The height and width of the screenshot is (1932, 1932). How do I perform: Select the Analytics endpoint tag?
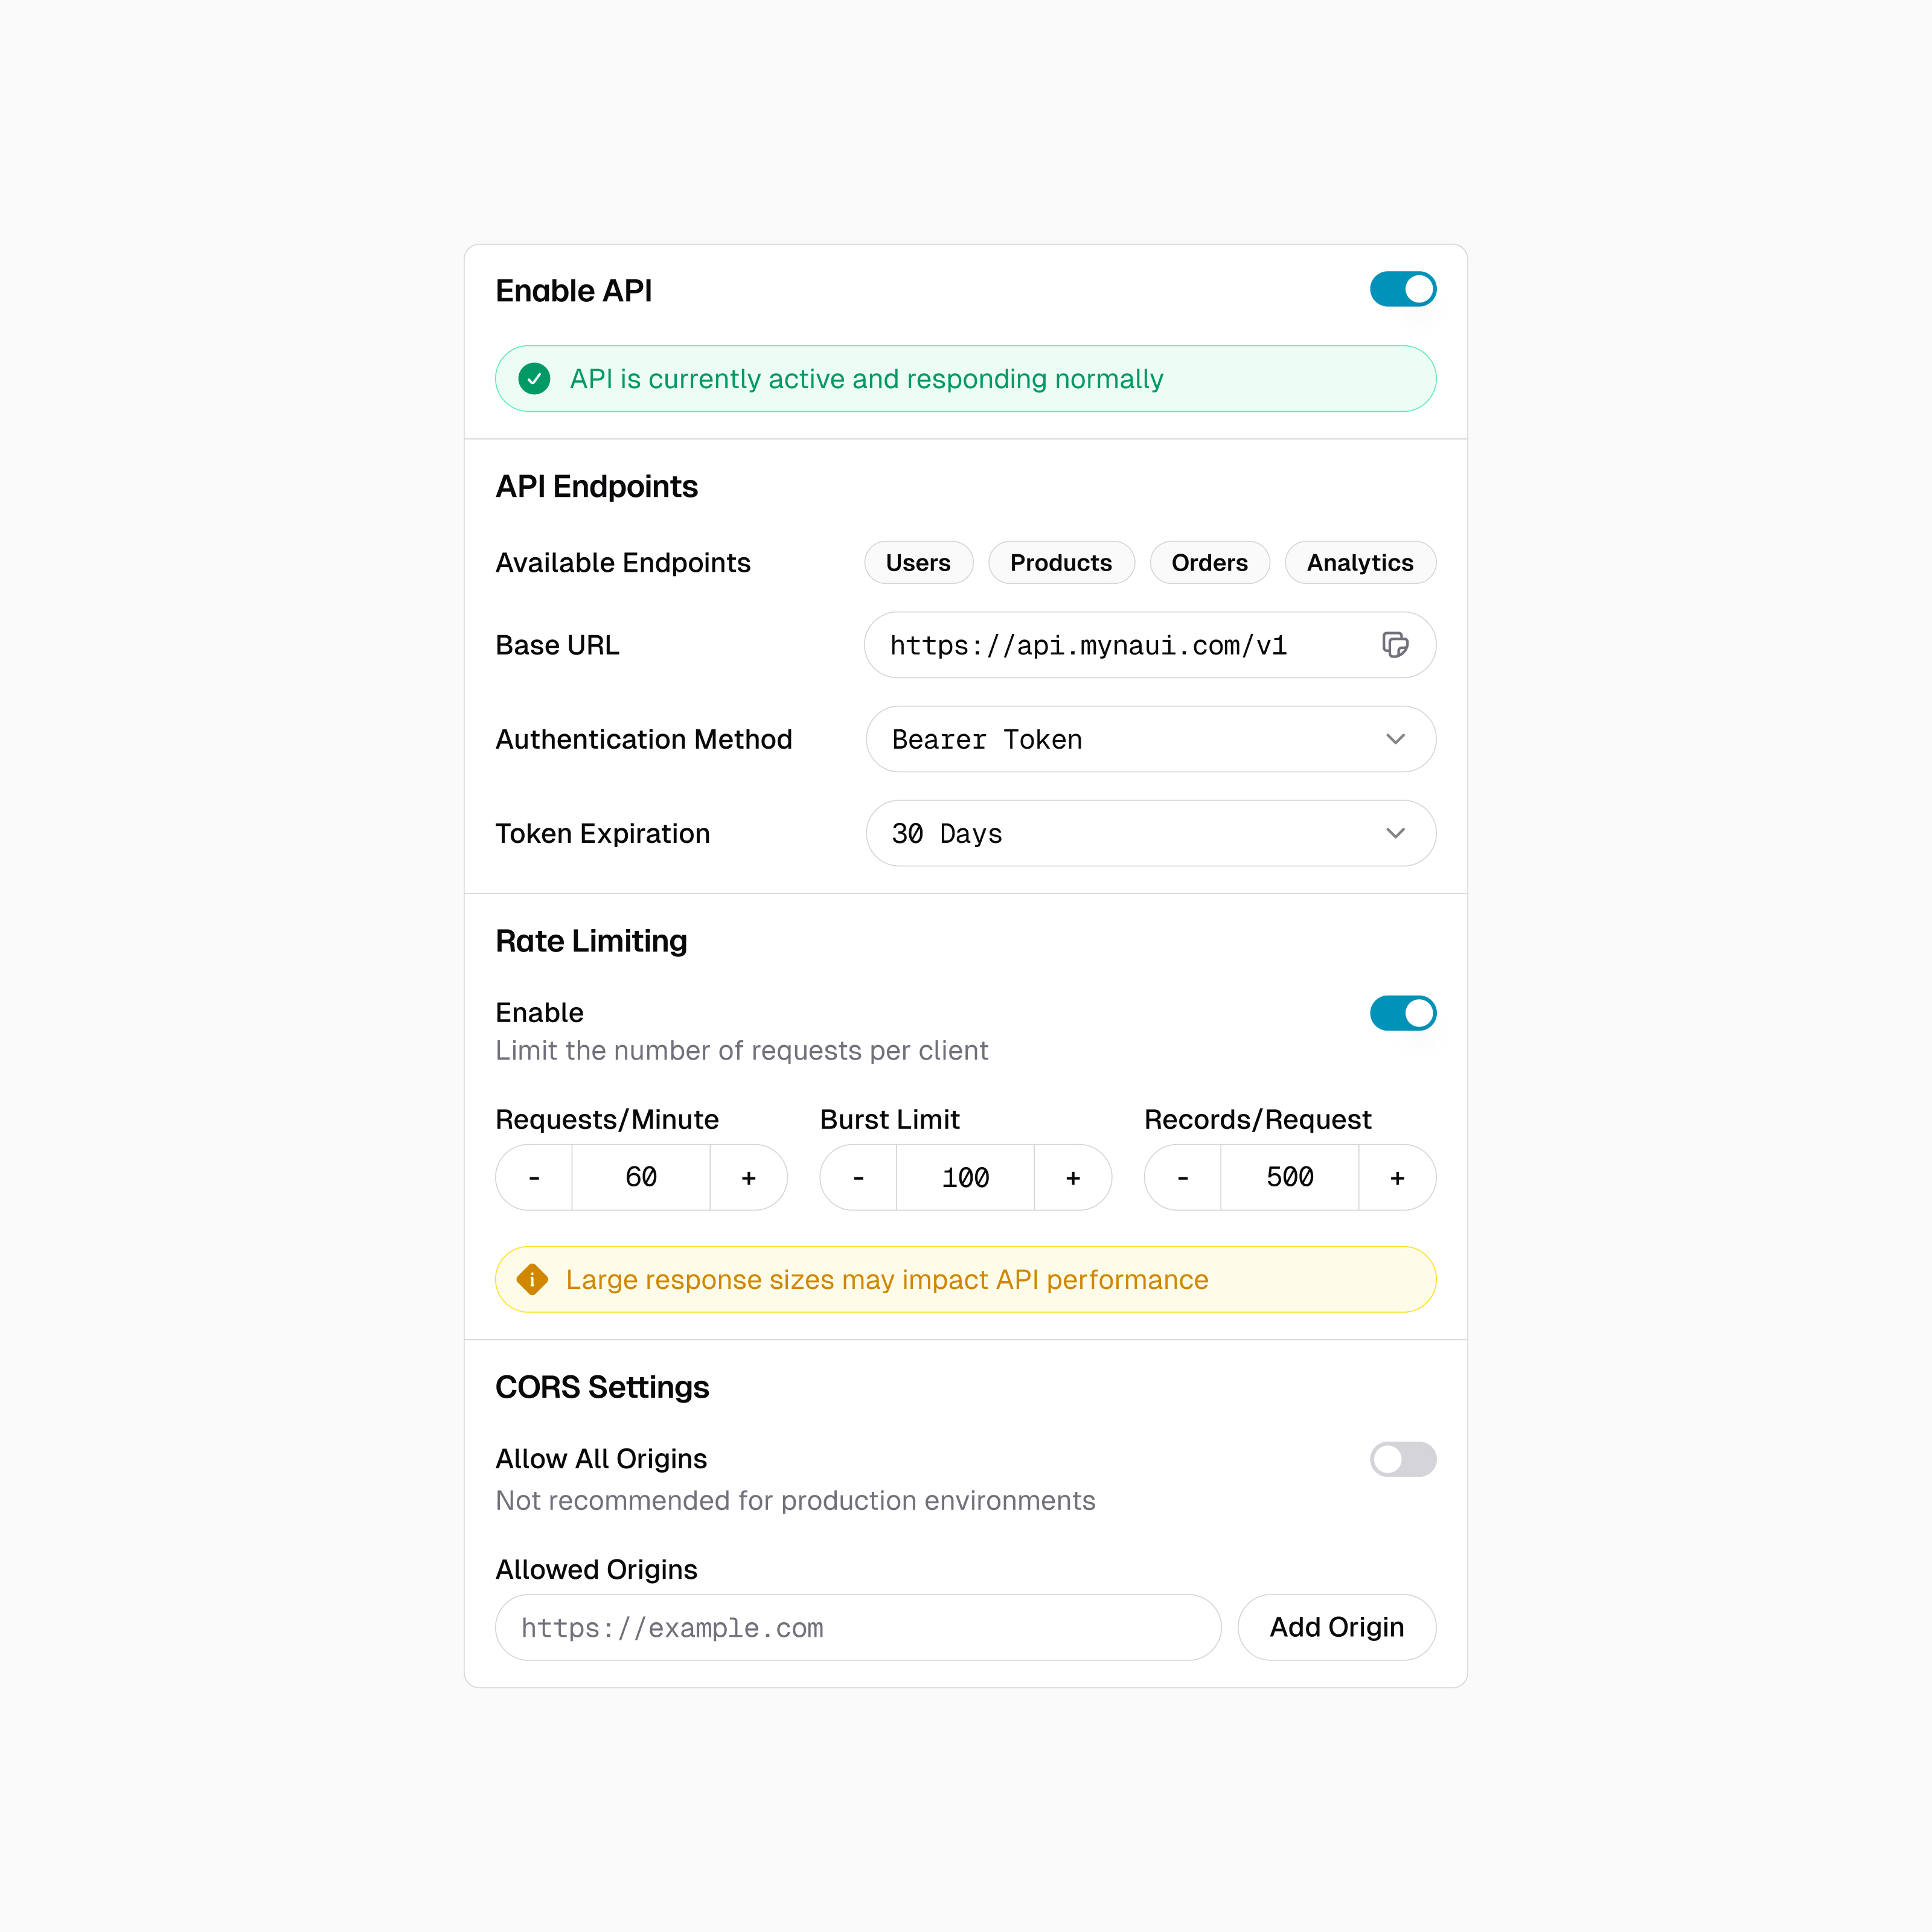pos(1359,563)
